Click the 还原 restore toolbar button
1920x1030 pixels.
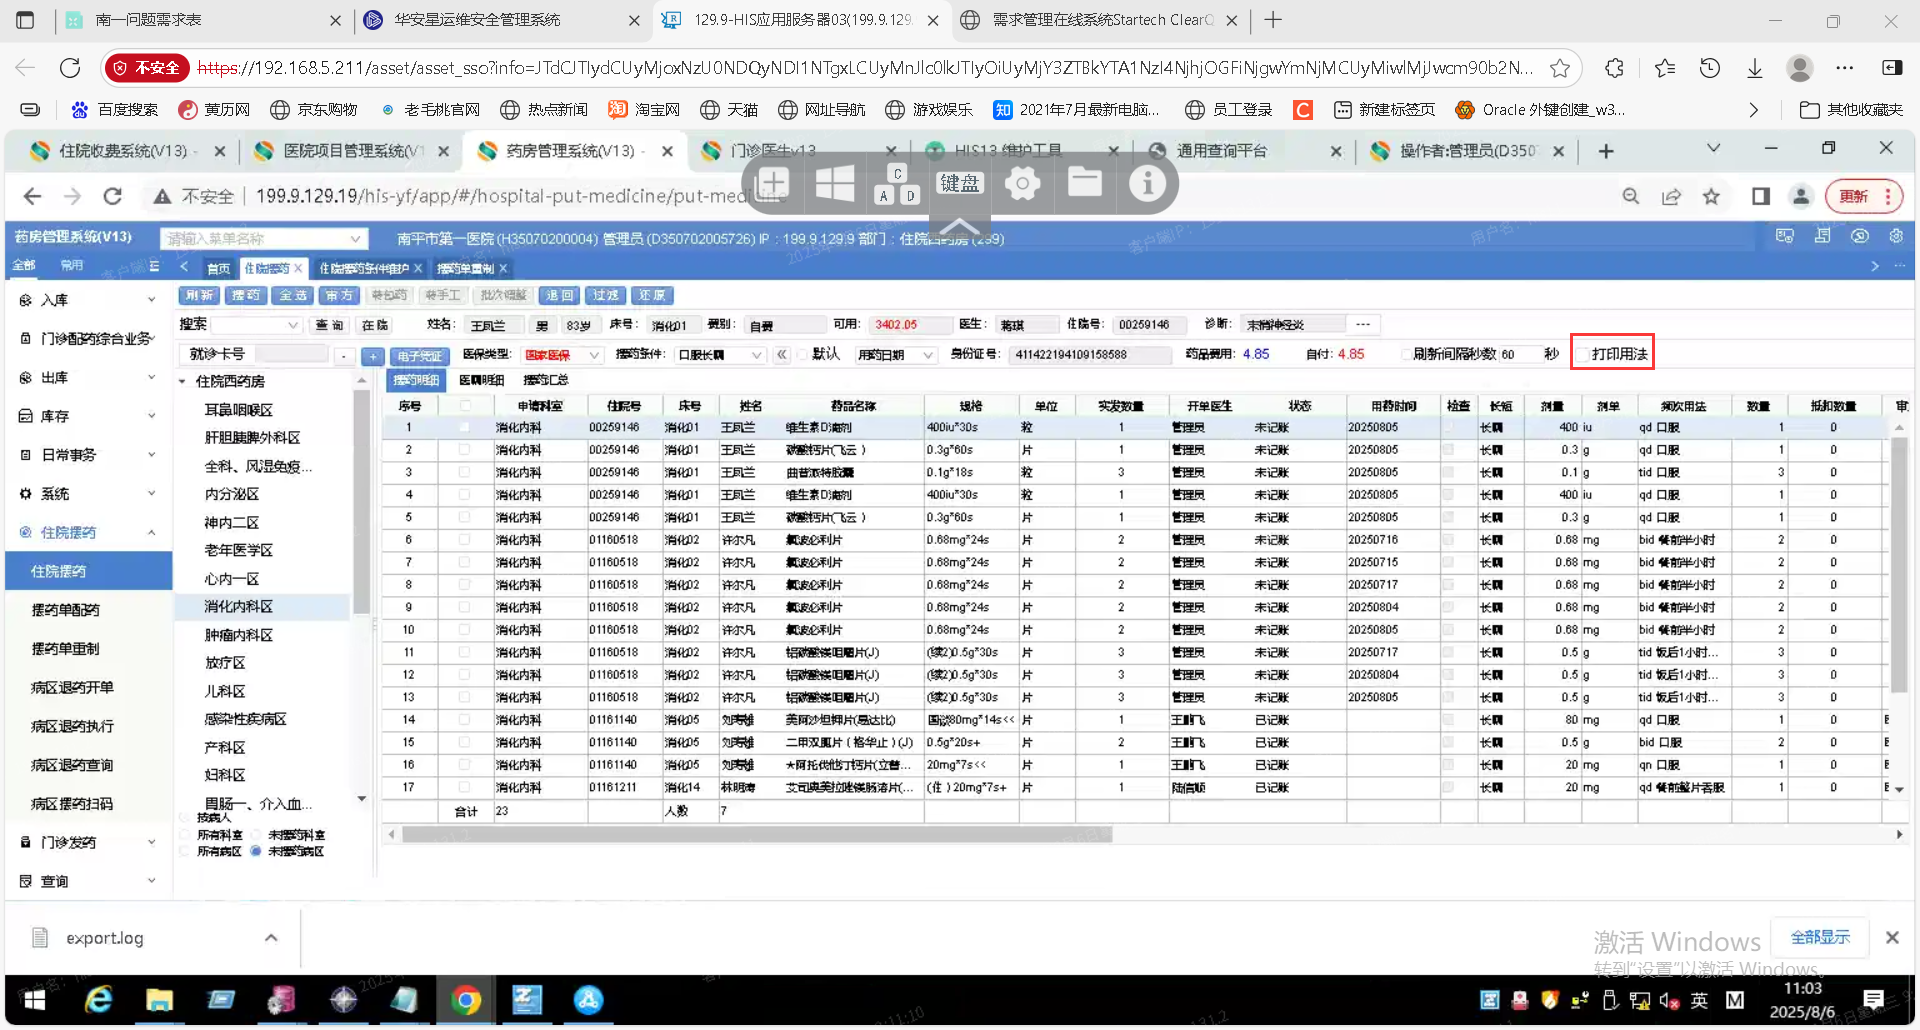pos(653,295)
